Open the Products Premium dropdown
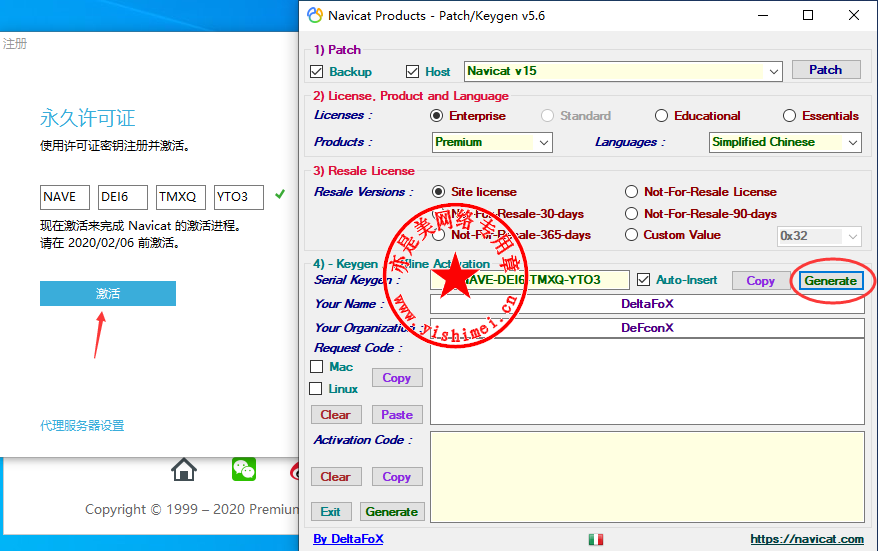Viewport: 878px width, 551px height. (543, 142)
